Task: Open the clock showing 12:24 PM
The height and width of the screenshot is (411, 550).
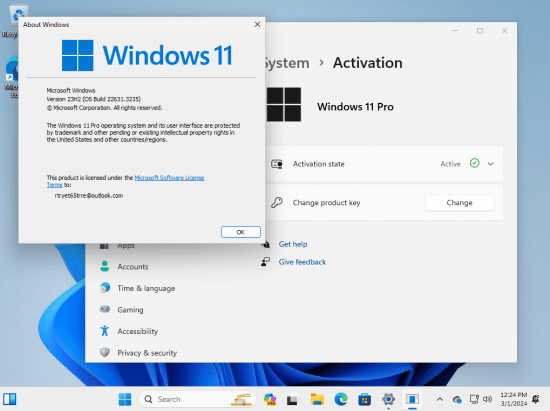Action: click(x=514, y=399)
